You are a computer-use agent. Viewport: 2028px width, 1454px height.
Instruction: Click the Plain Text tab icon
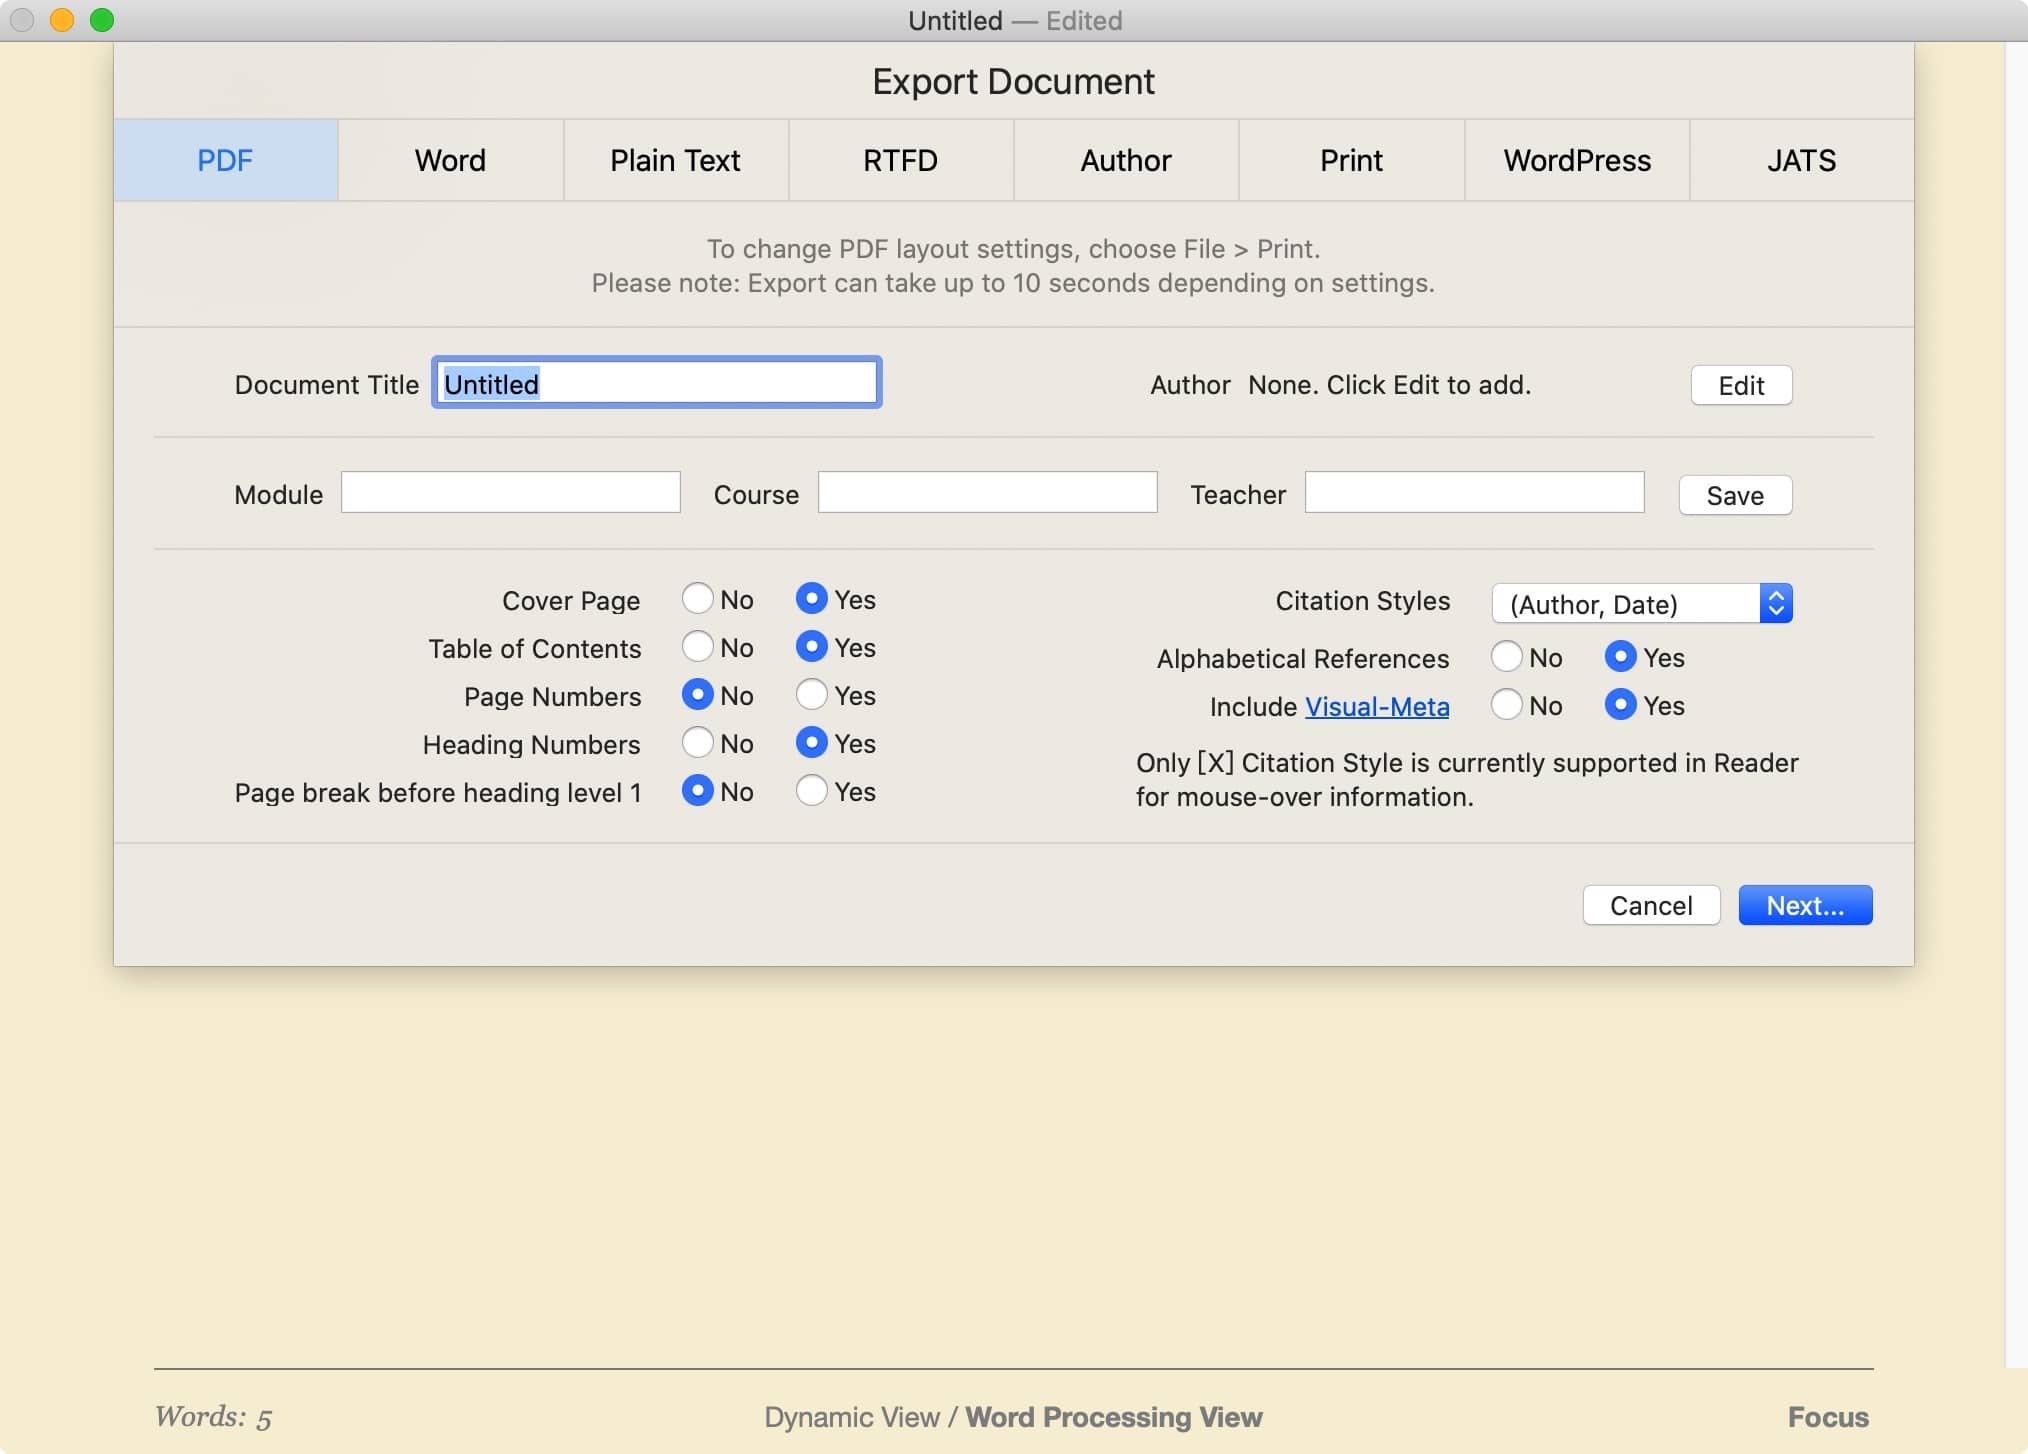coord(675,157)
